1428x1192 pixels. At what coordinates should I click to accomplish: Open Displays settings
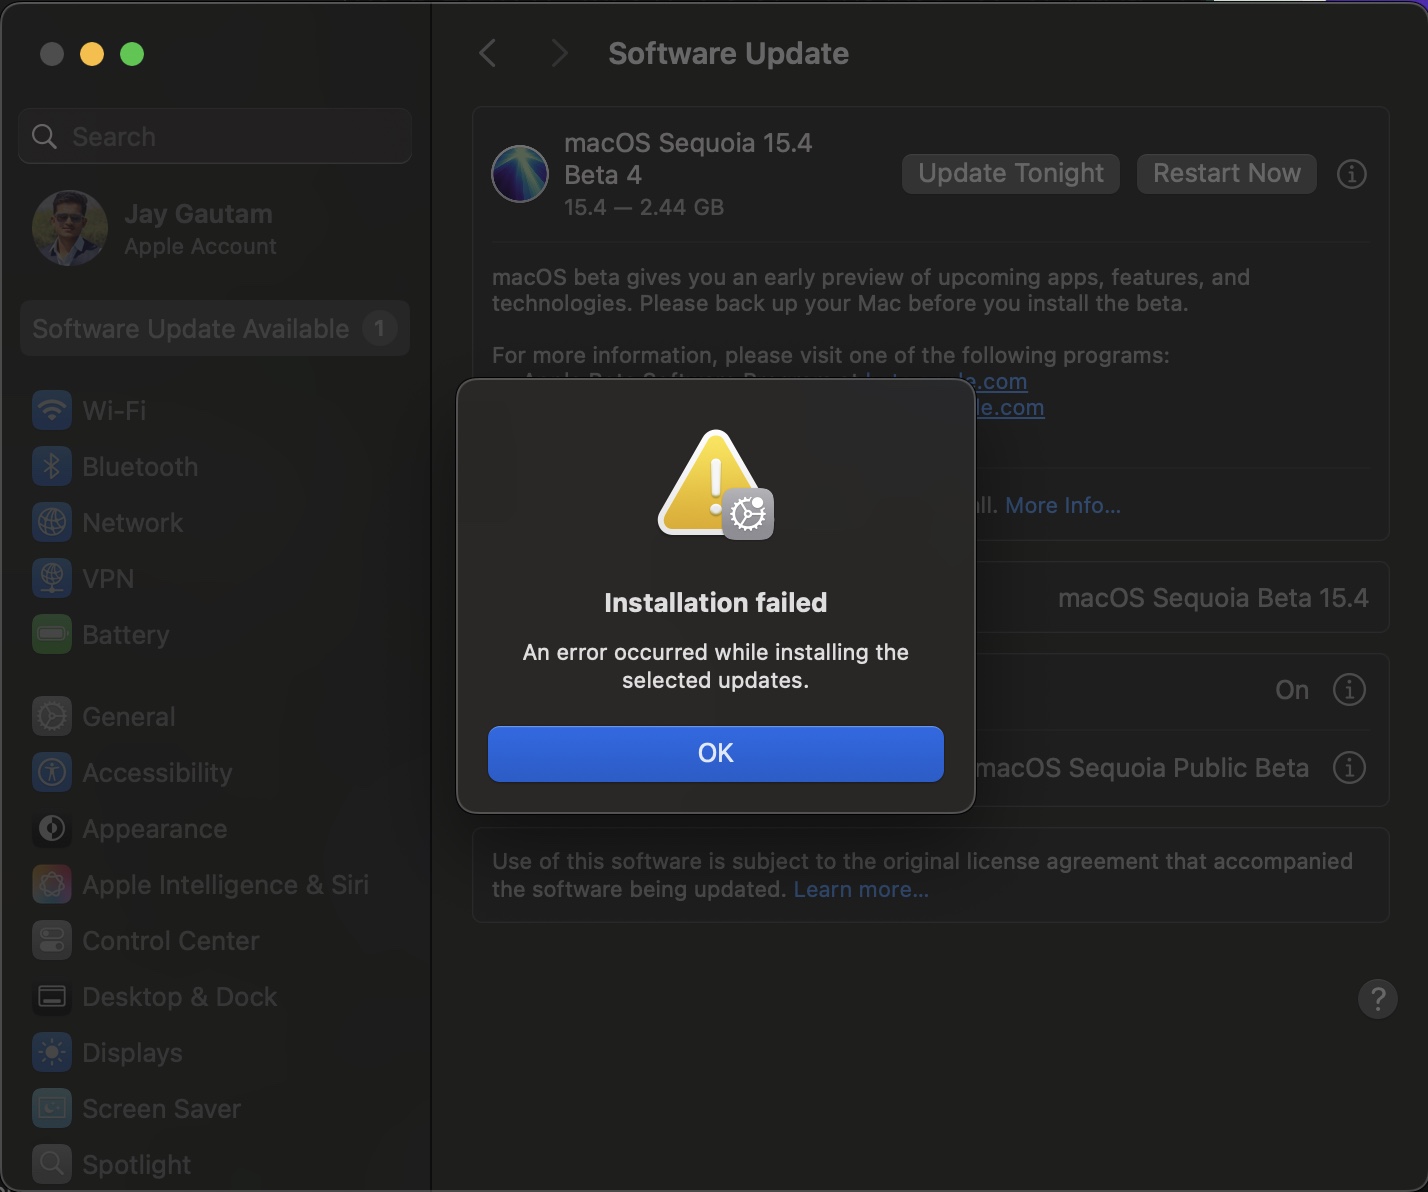215,1052
